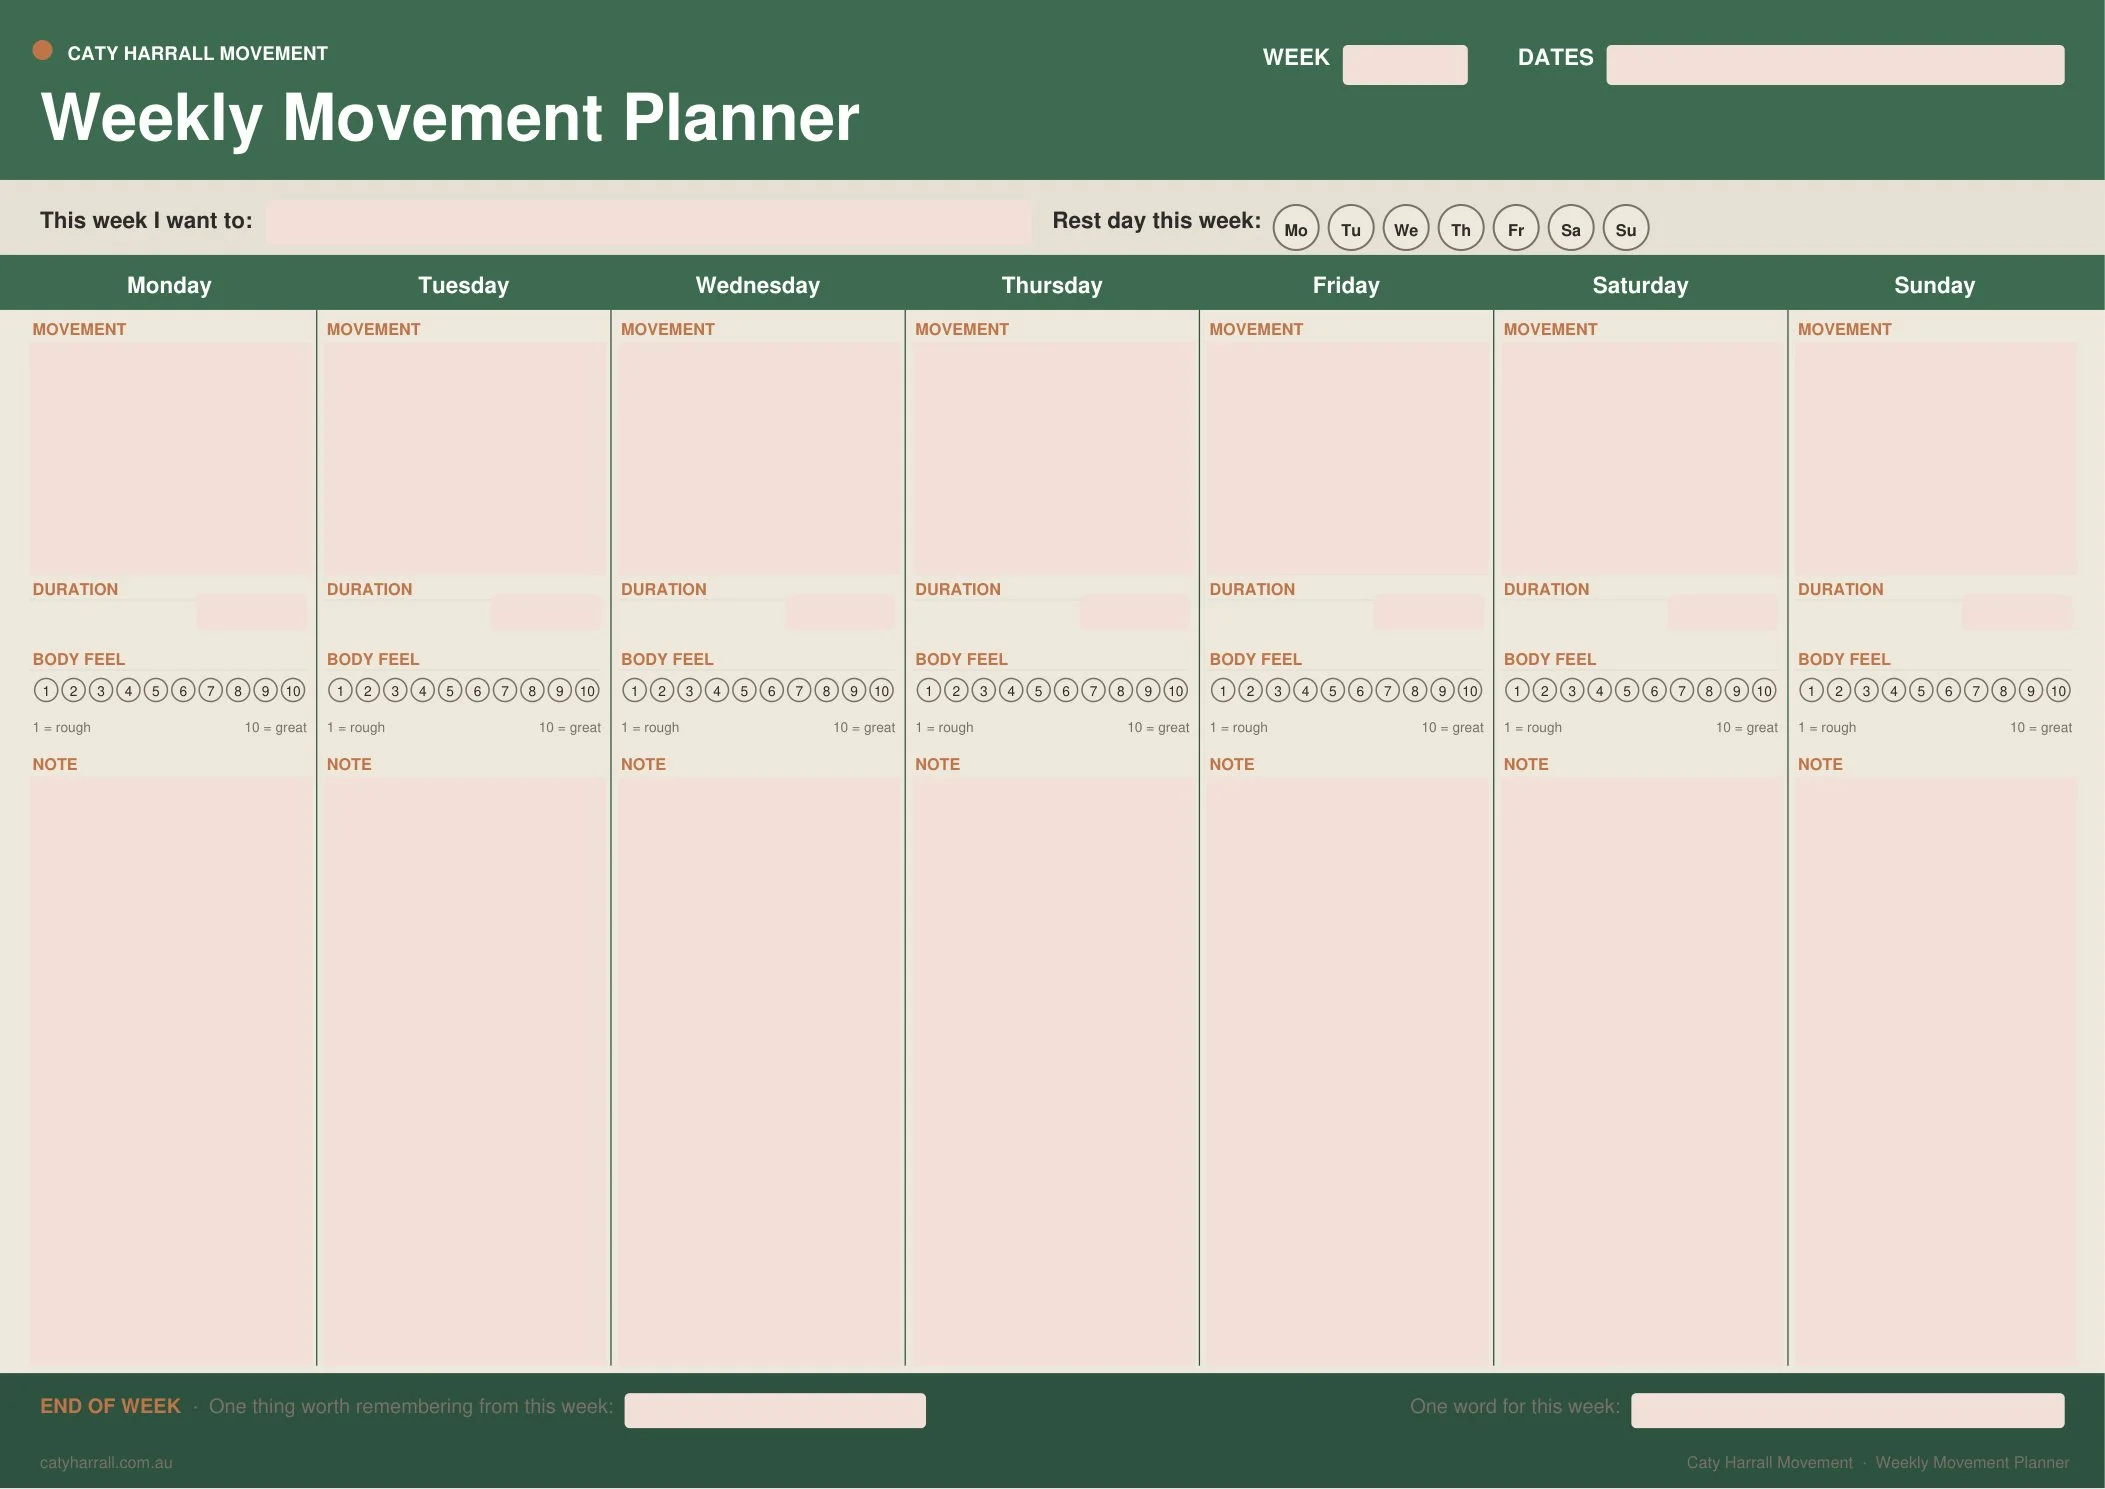Click the "One thing worth remembering" field

pyautogui.click(x=774, y=1409)
